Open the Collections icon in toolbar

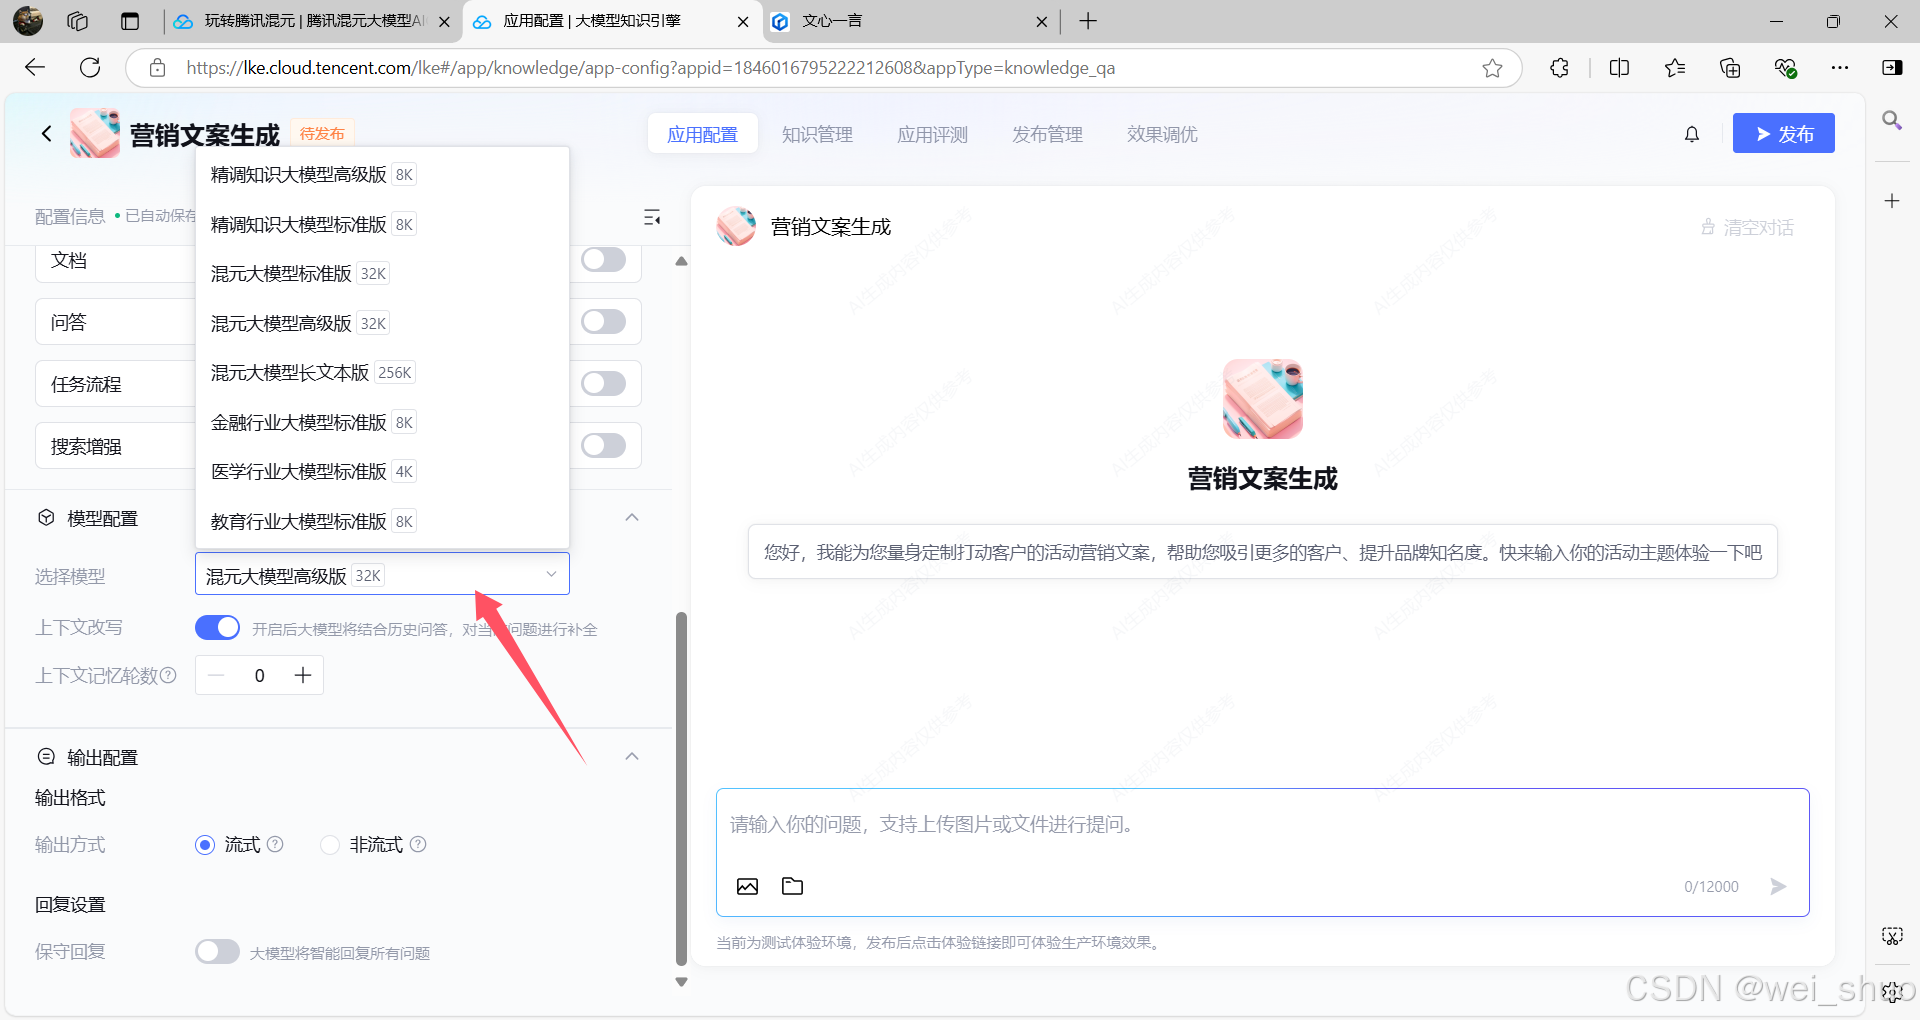(x=1730, y=68)
